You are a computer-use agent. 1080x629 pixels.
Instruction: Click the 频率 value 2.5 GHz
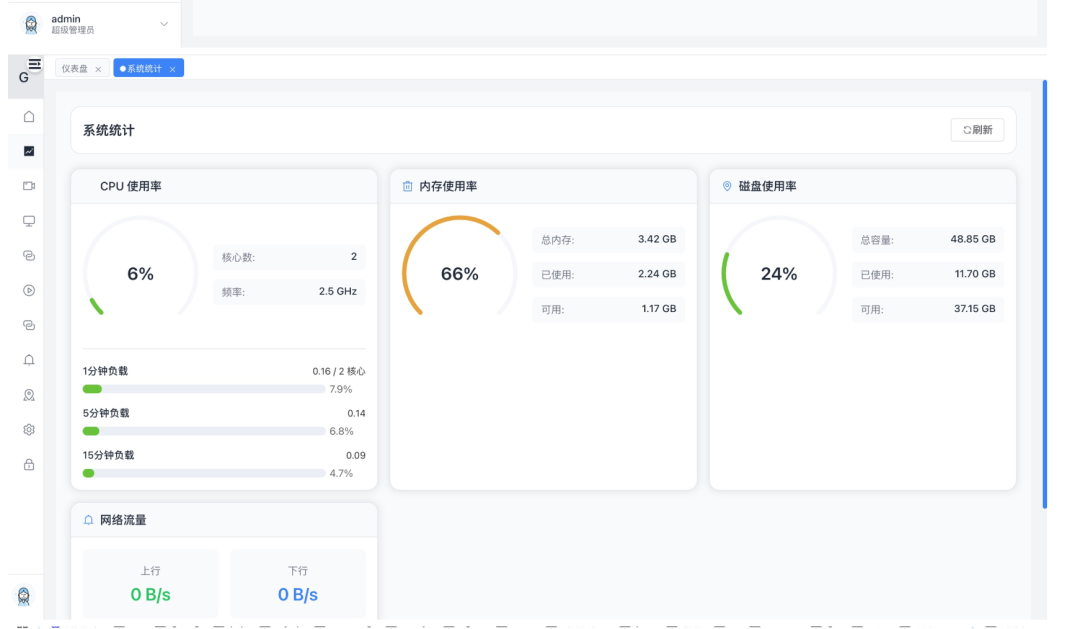point(338,291)
